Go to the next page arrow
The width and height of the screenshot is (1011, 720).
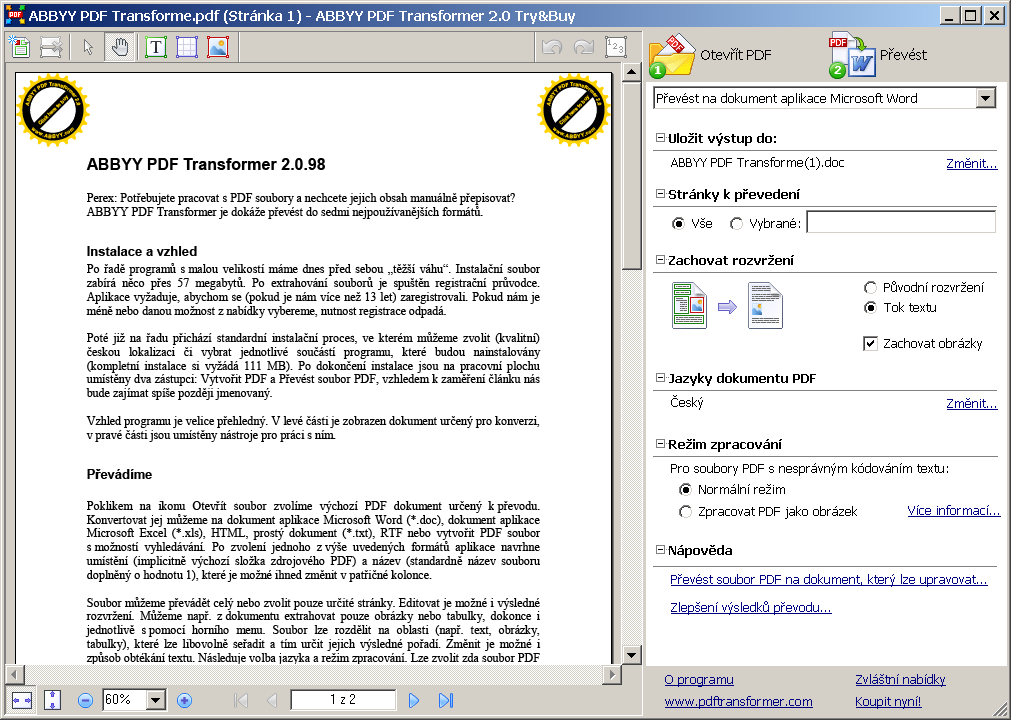click(x=414, y=700)
